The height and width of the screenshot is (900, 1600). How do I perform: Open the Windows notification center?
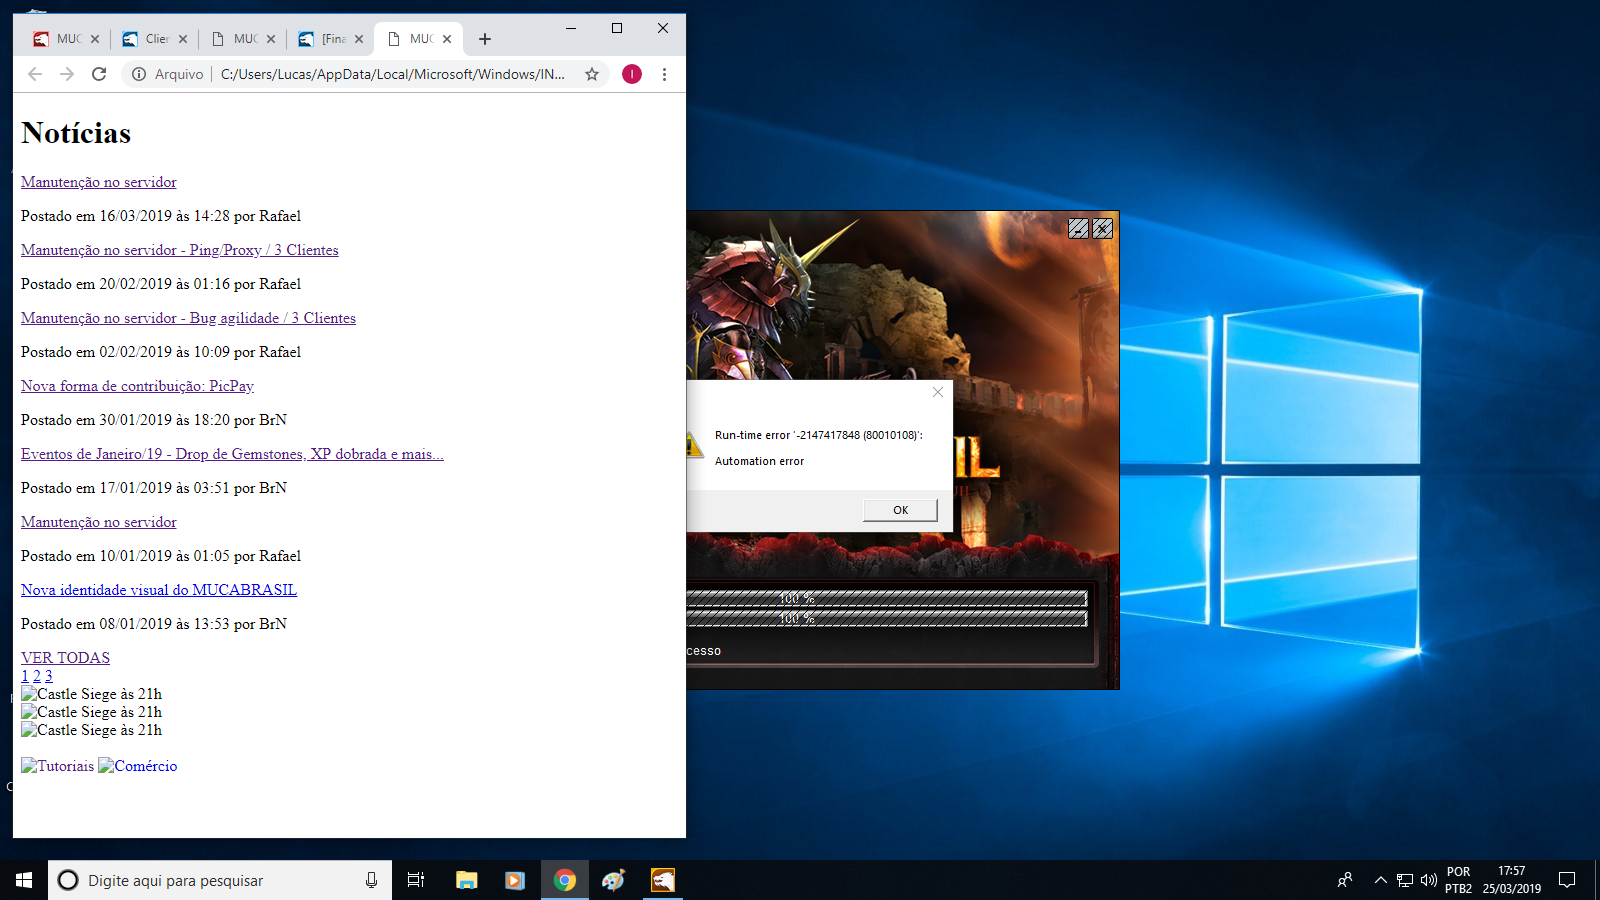point(1567,880)
